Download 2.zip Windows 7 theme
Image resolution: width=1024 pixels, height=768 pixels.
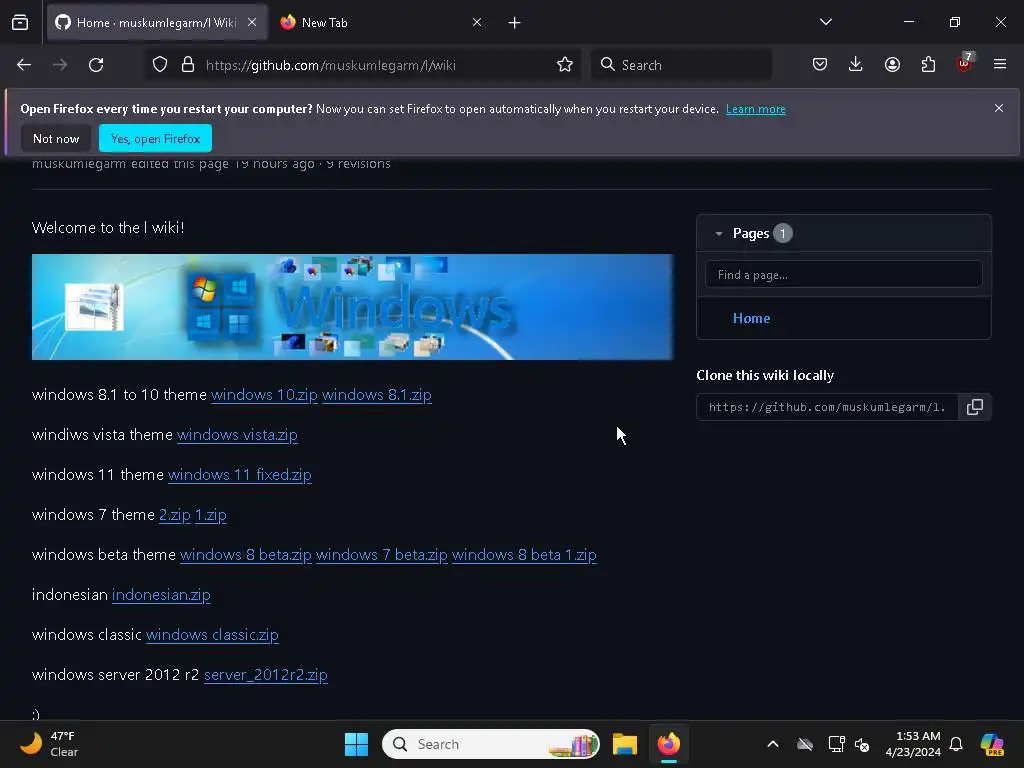[x=175, y=515]
